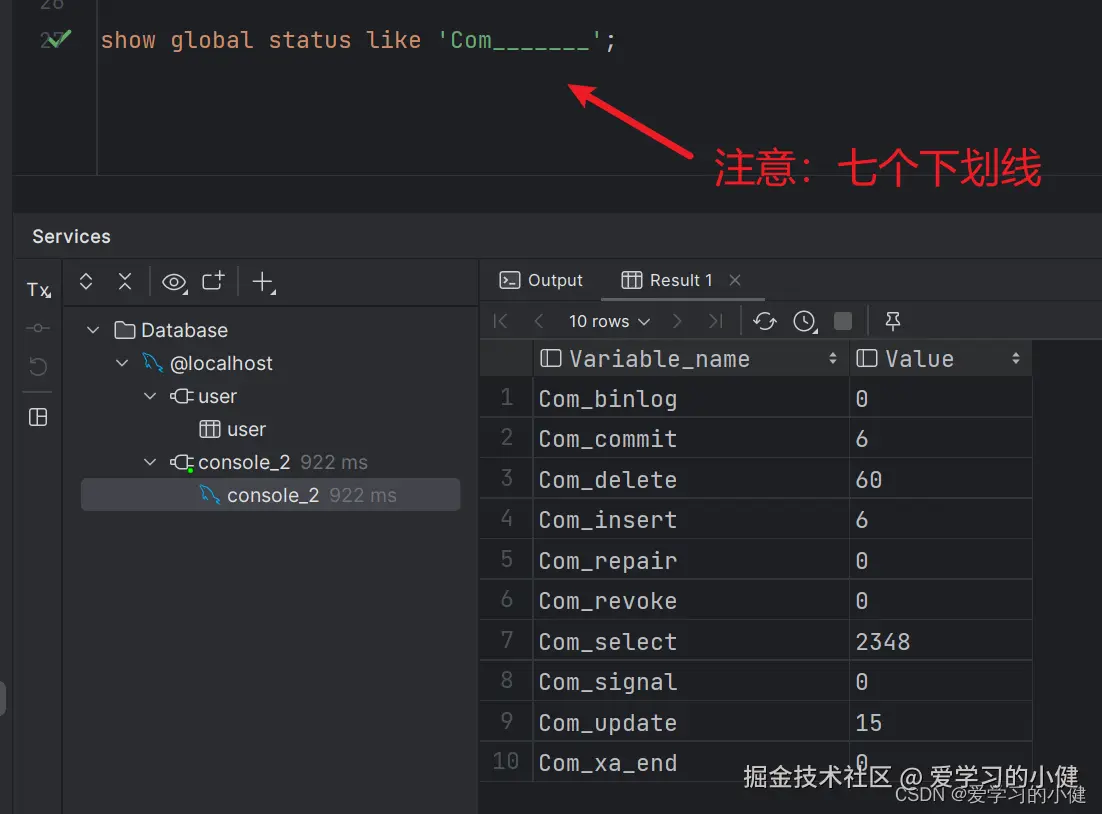Viewport: 1102px width, 814px height.
Task: Open the 10 rows page size dropdown
Action: tap(609, 321)
